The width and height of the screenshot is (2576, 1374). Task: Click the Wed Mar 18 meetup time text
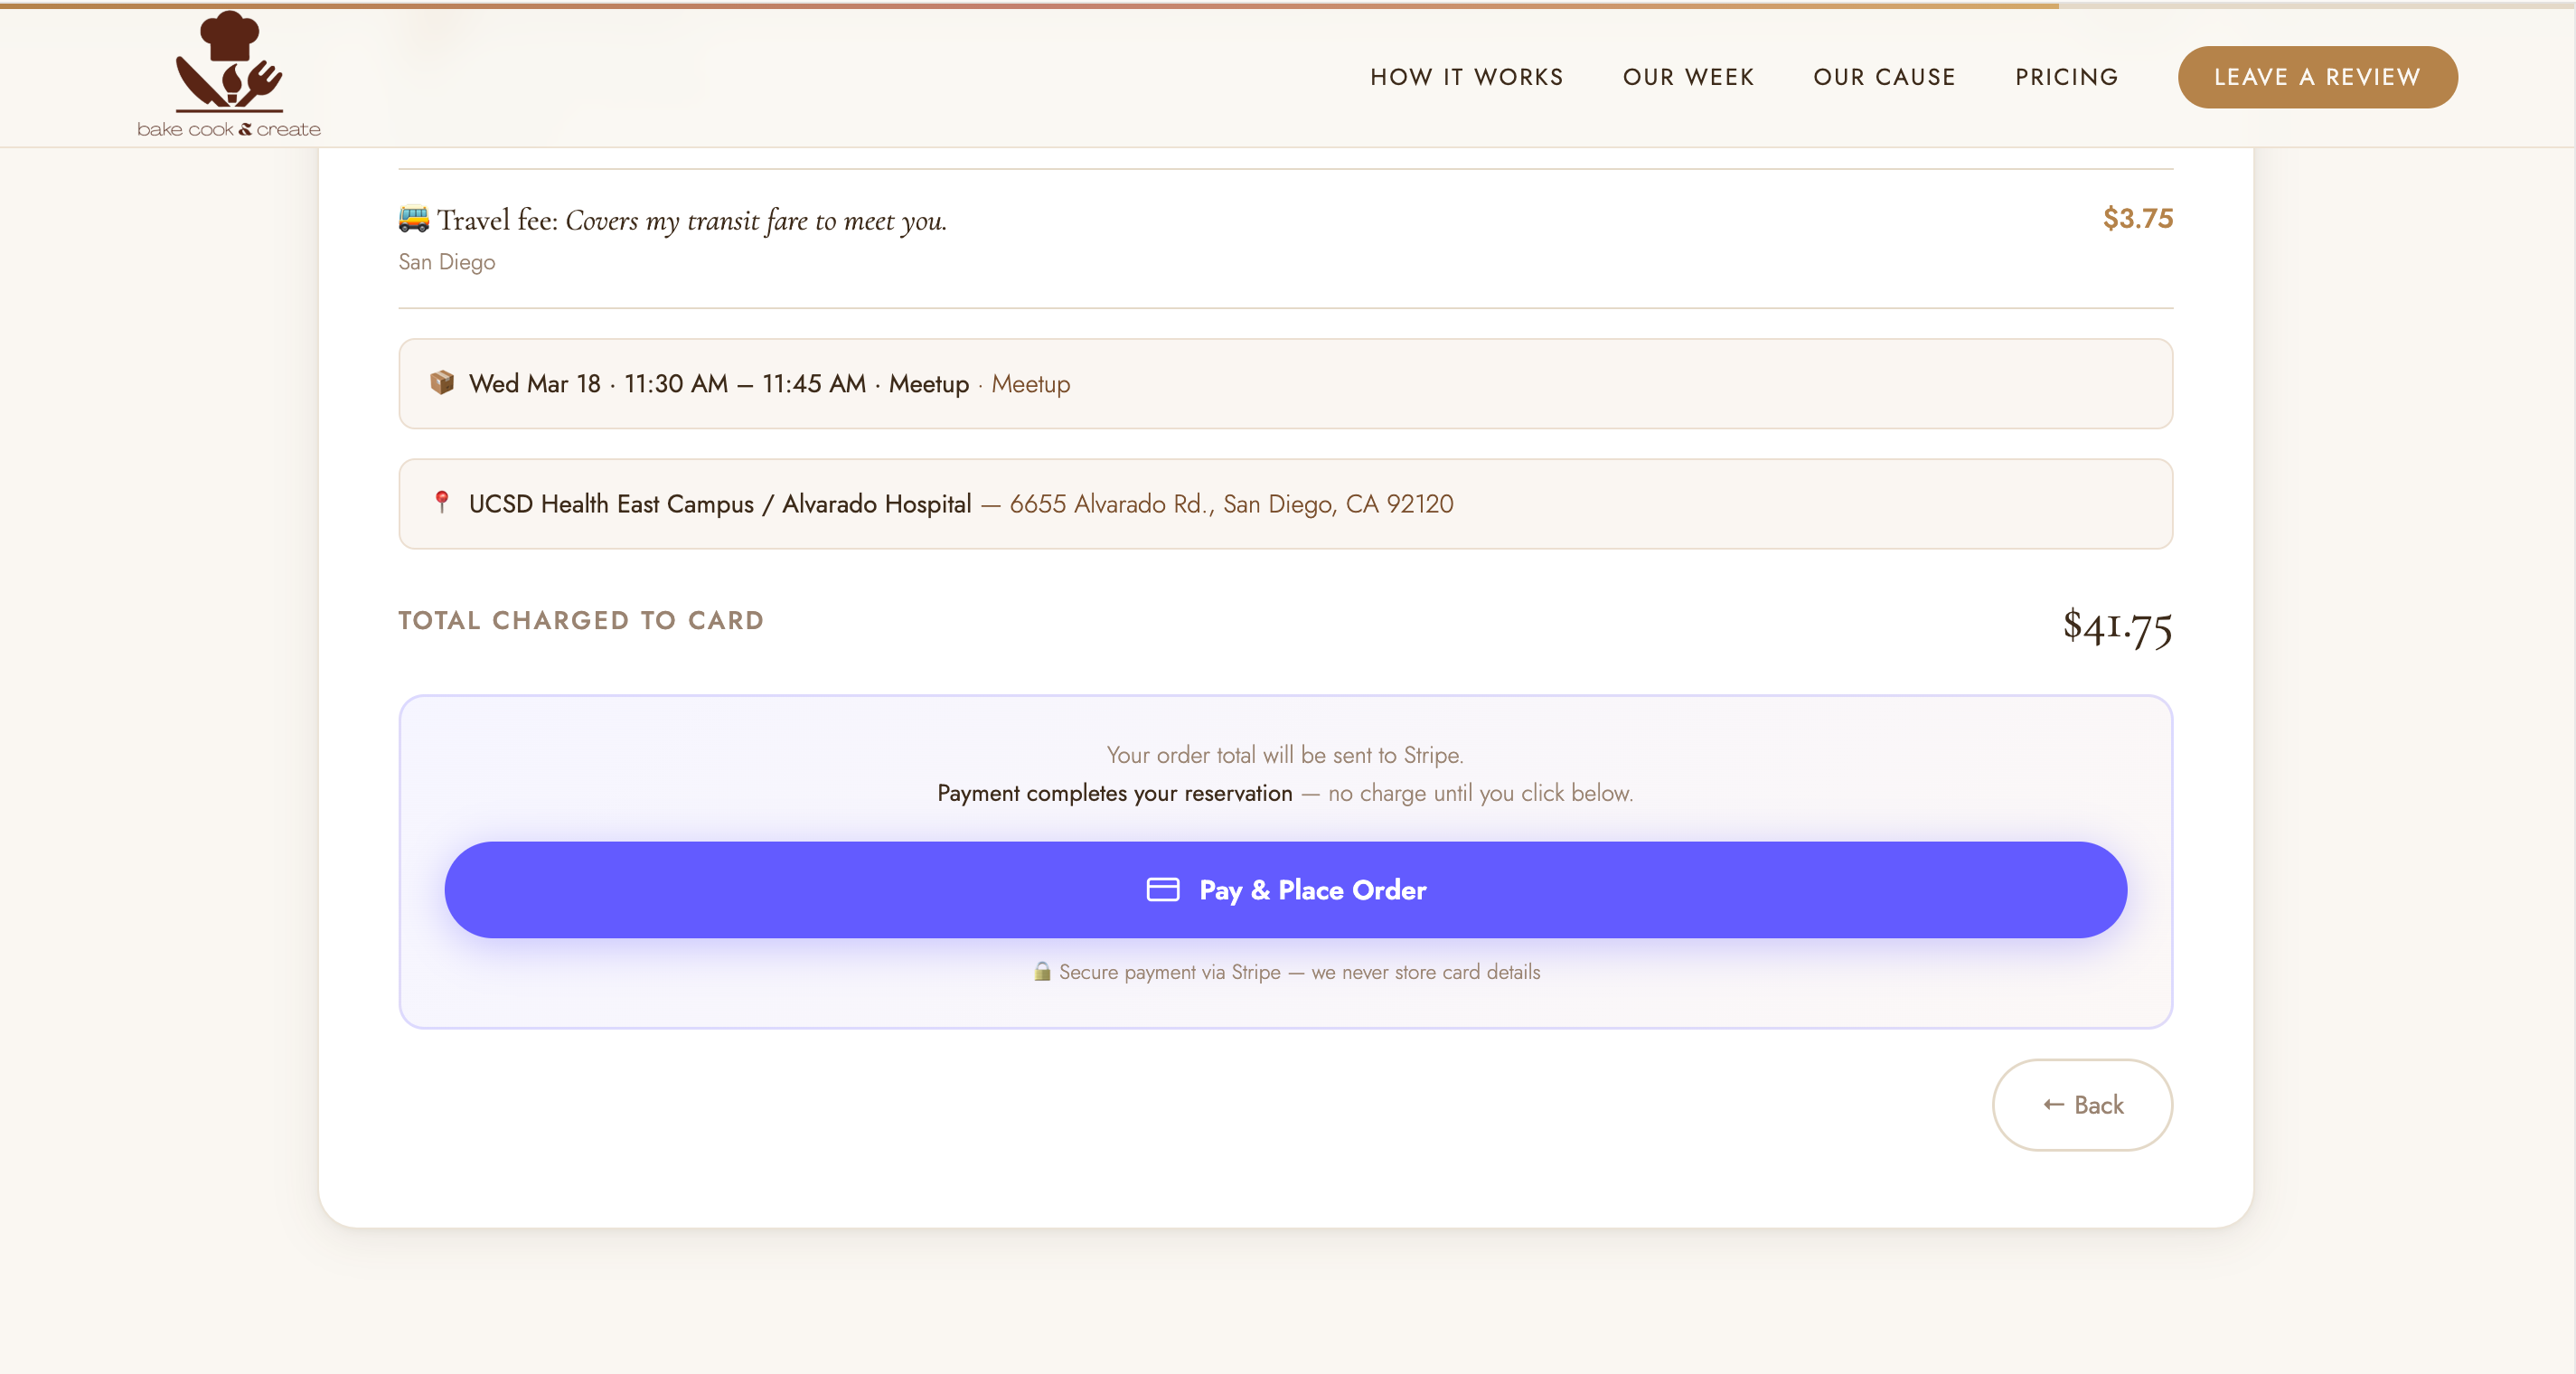[x=719, y=384]
